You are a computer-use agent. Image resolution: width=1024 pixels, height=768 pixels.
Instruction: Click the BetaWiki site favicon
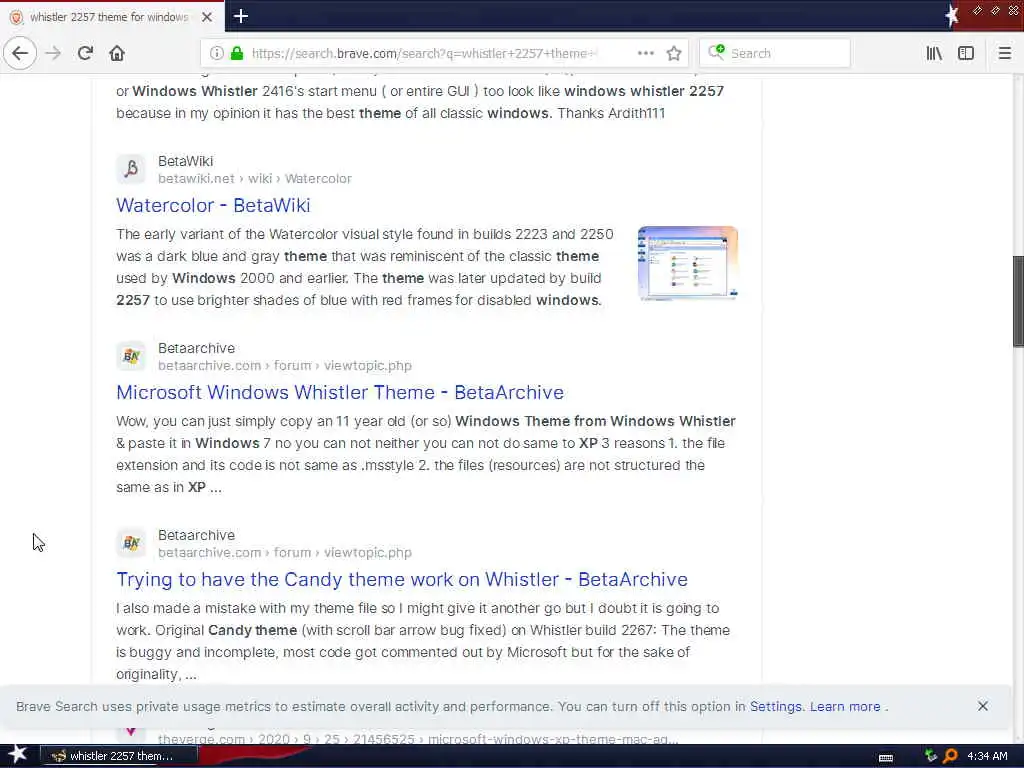tap(131, 169)
